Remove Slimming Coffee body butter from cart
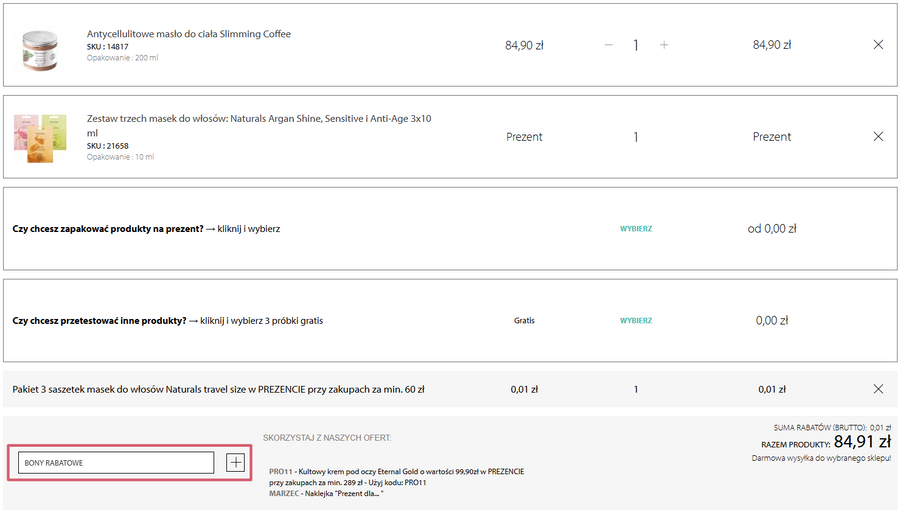The height and width of the screenshot is (512, 900). click(x=878, y=45)
